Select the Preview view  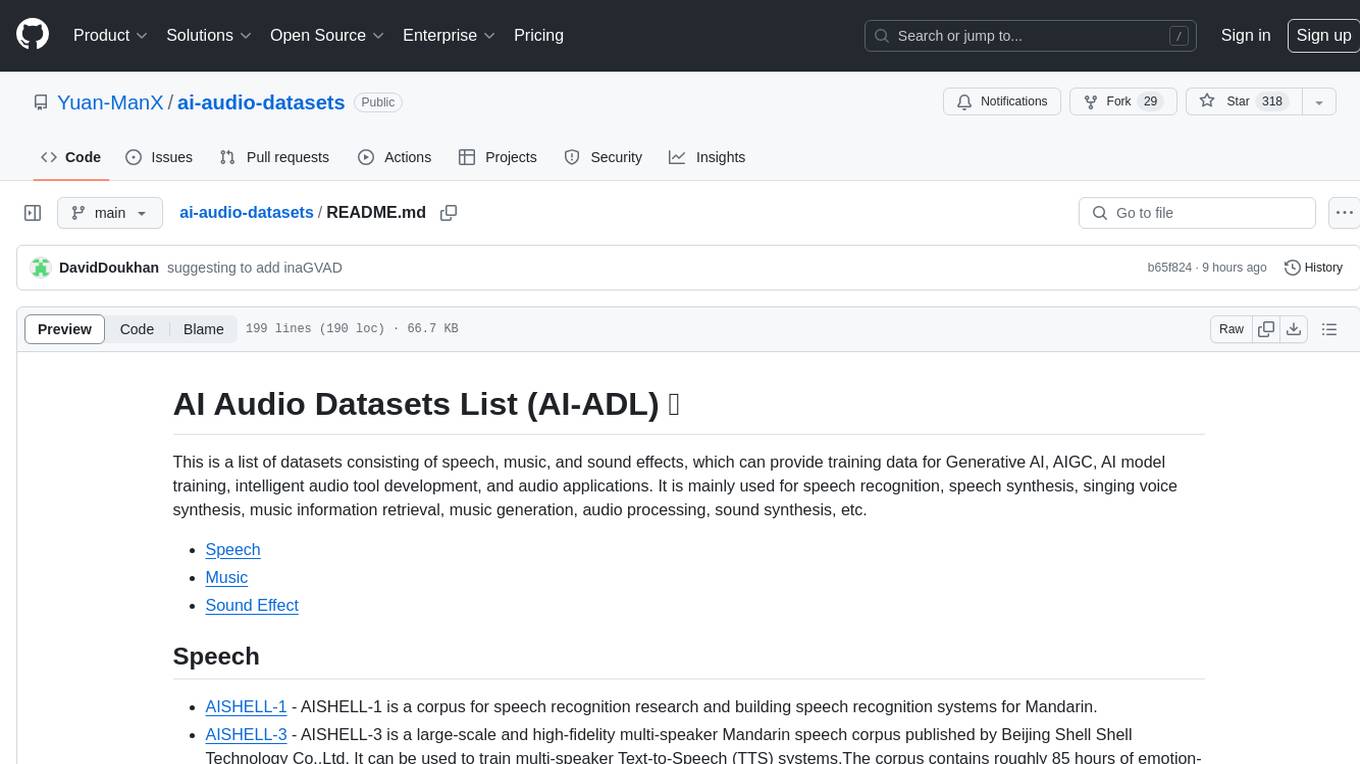point(65,329)
